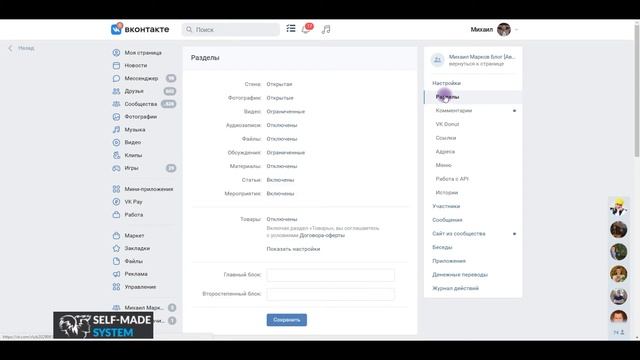The width and height of the screenshot is (640, 360).
Task: Open Денежные переводы menu item
Action: pos(460,275)
